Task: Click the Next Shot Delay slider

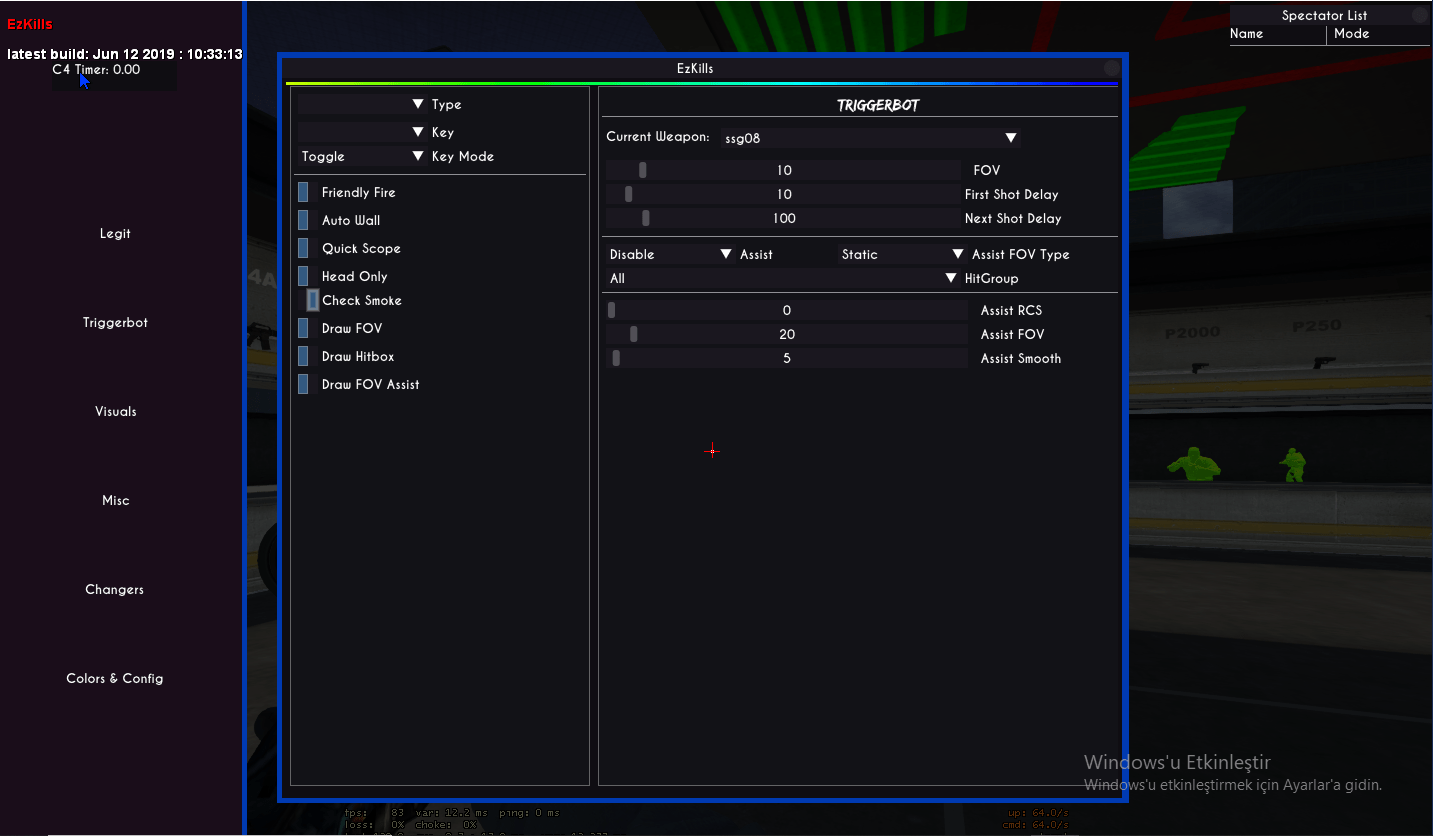Action: click(x=784, y=218)
